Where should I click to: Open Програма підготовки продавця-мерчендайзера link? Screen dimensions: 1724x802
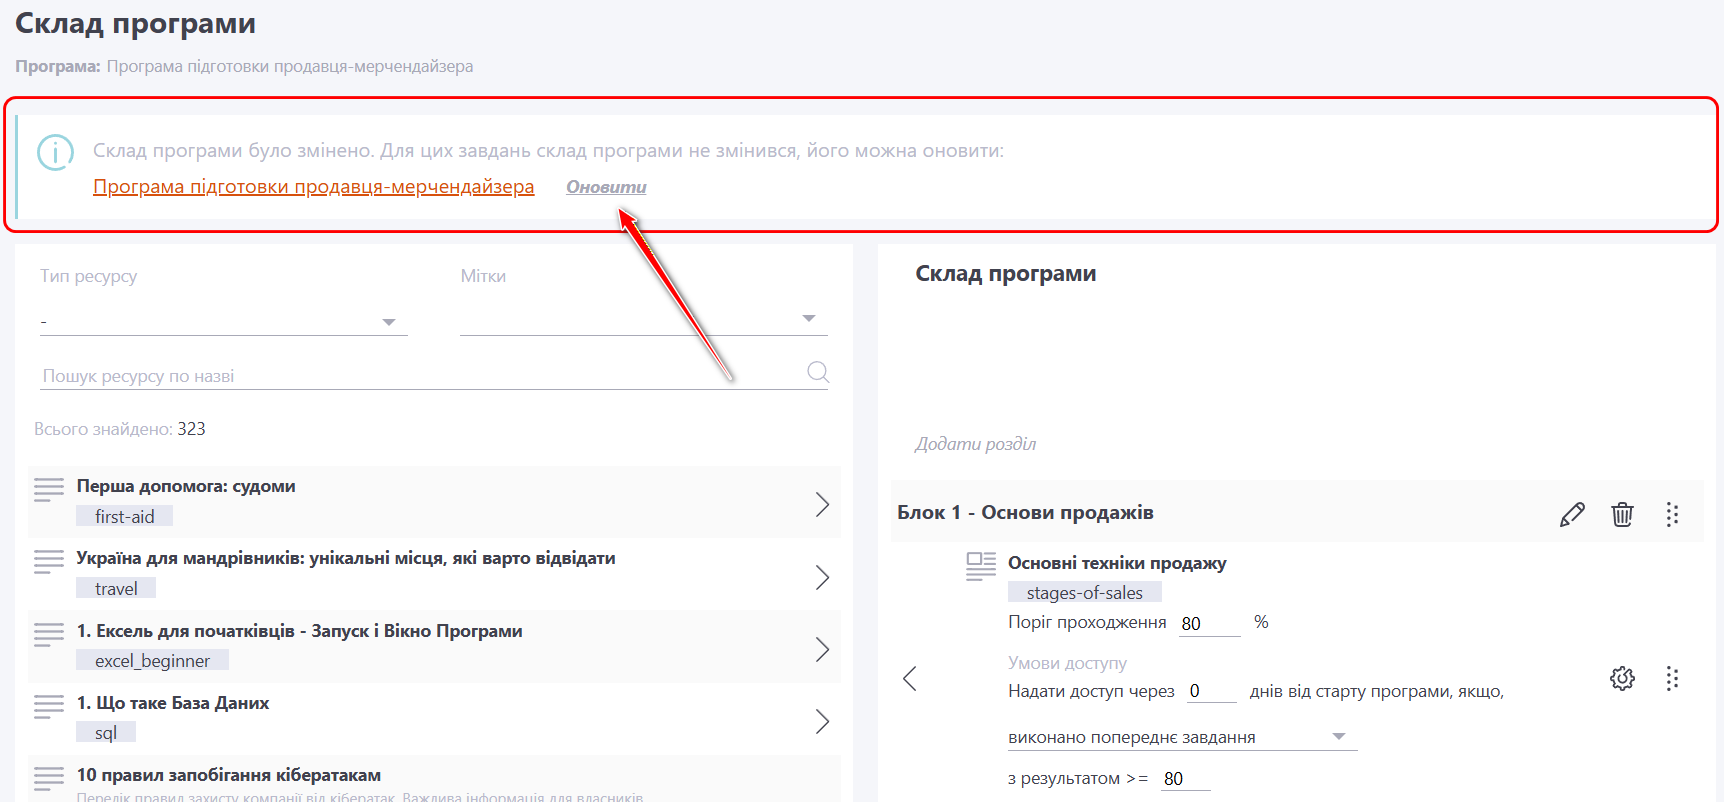(313, 187)
